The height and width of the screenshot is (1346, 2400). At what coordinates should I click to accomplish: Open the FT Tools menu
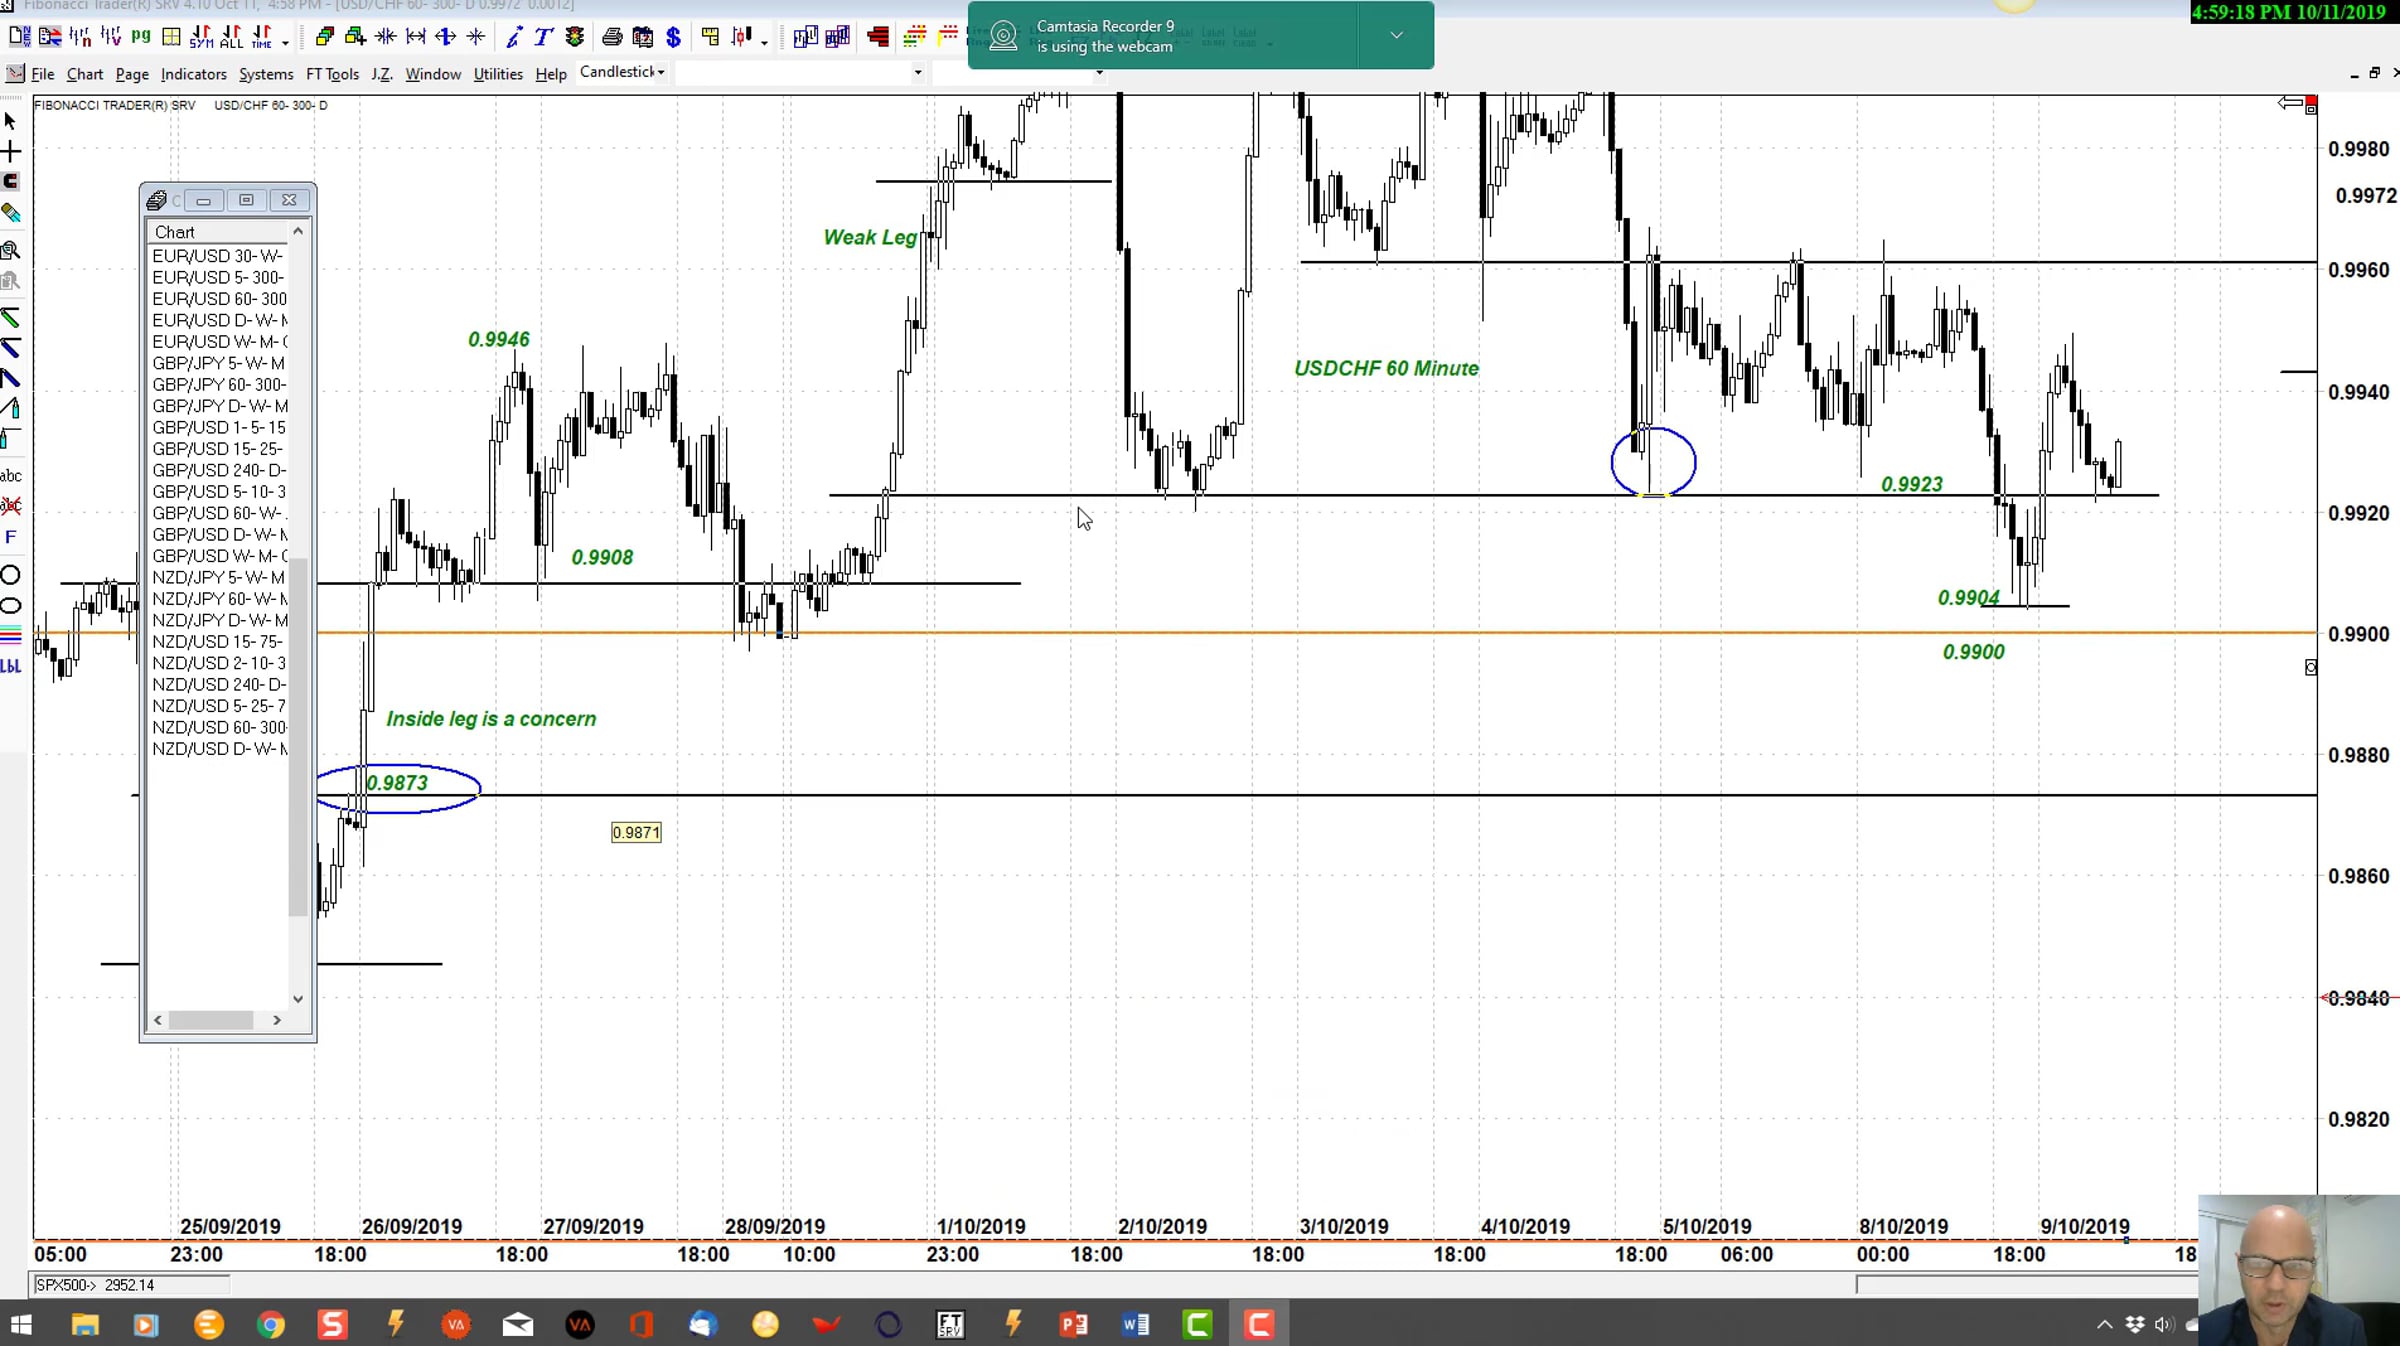pyautogui.click(x=332, y=74)
